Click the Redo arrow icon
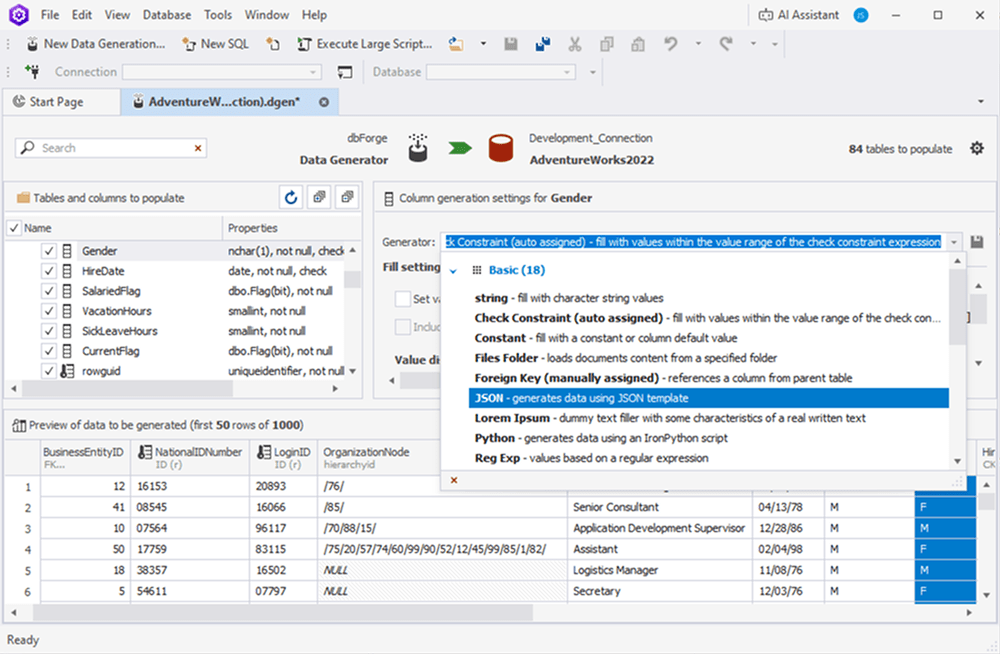This screenshot has height=654, width=1000. coord(726,44)
